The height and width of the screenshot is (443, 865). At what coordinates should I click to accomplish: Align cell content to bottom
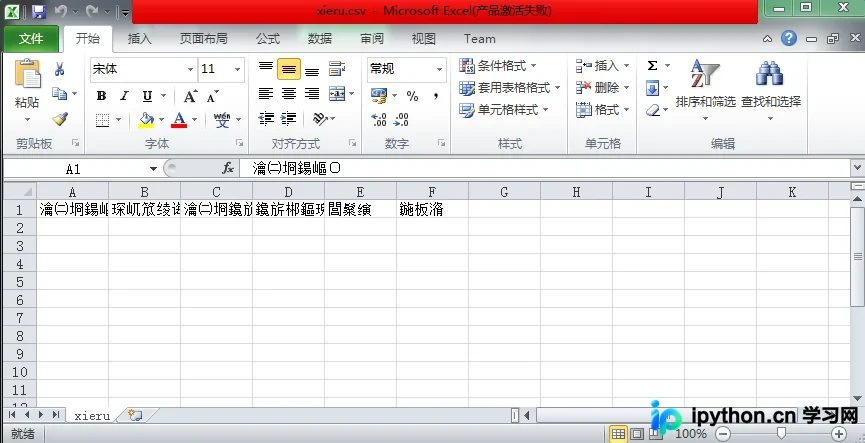point(312,70)
